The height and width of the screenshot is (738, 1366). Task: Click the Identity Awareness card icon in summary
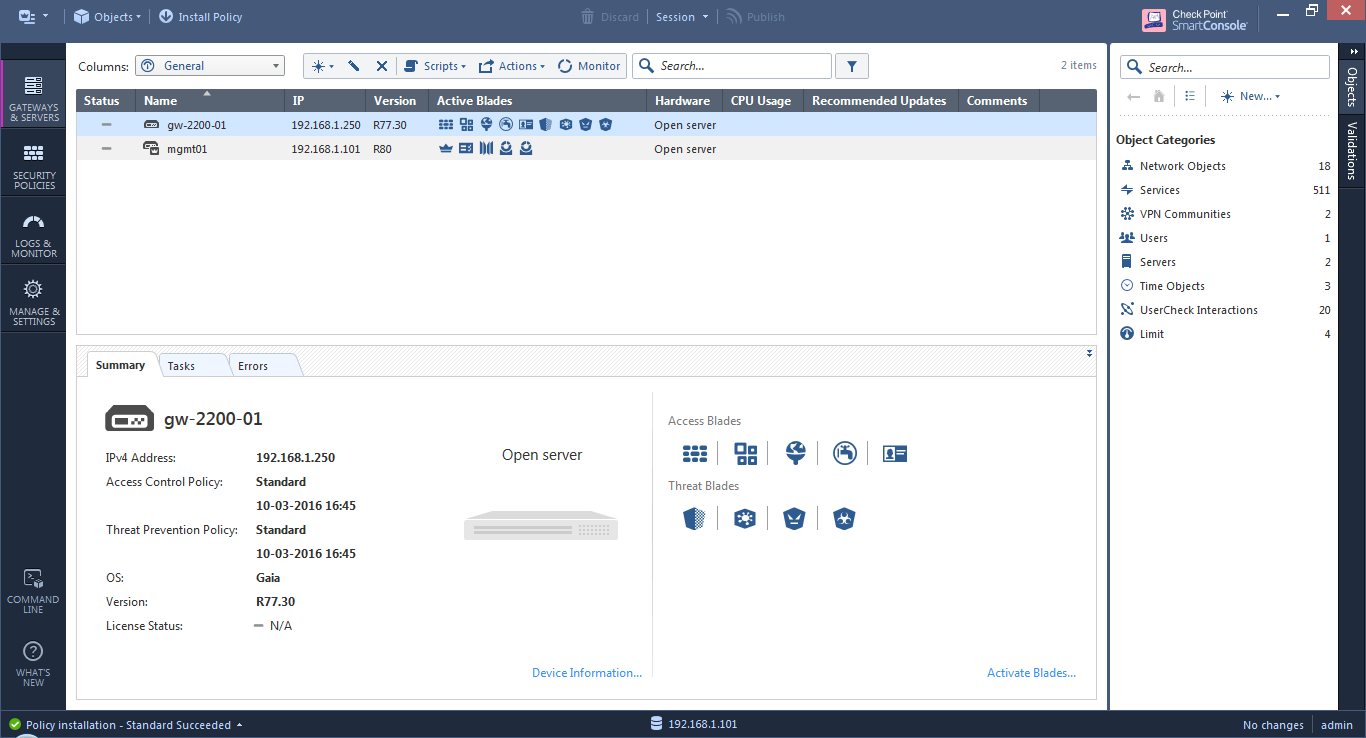[895, 454]
